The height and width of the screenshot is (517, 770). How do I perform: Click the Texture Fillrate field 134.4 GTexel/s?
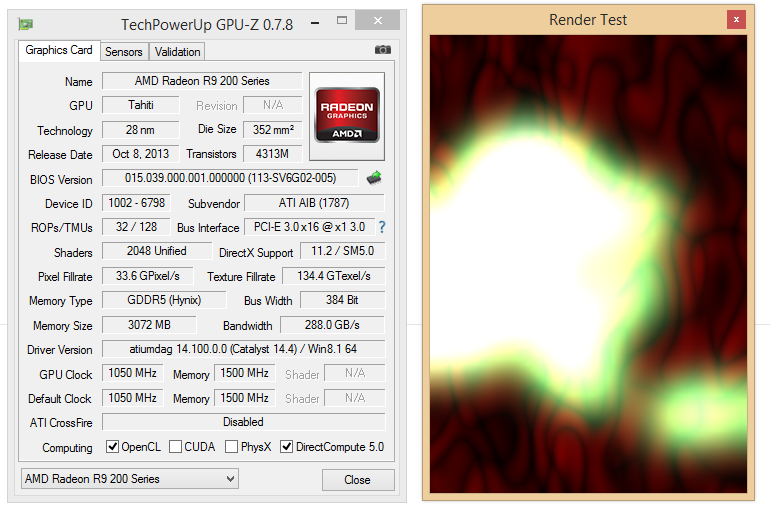334,276
